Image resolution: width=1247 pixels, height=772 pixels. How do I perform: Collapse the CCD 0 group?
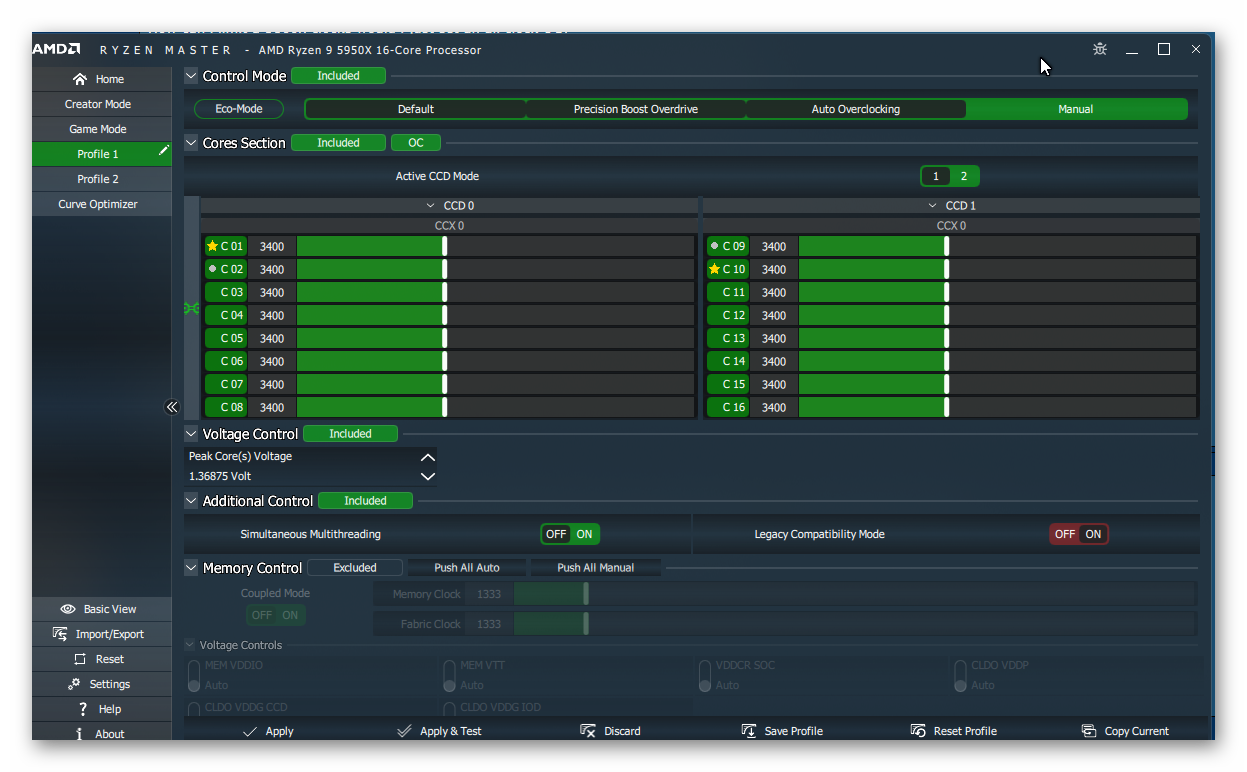click(431, 205)
